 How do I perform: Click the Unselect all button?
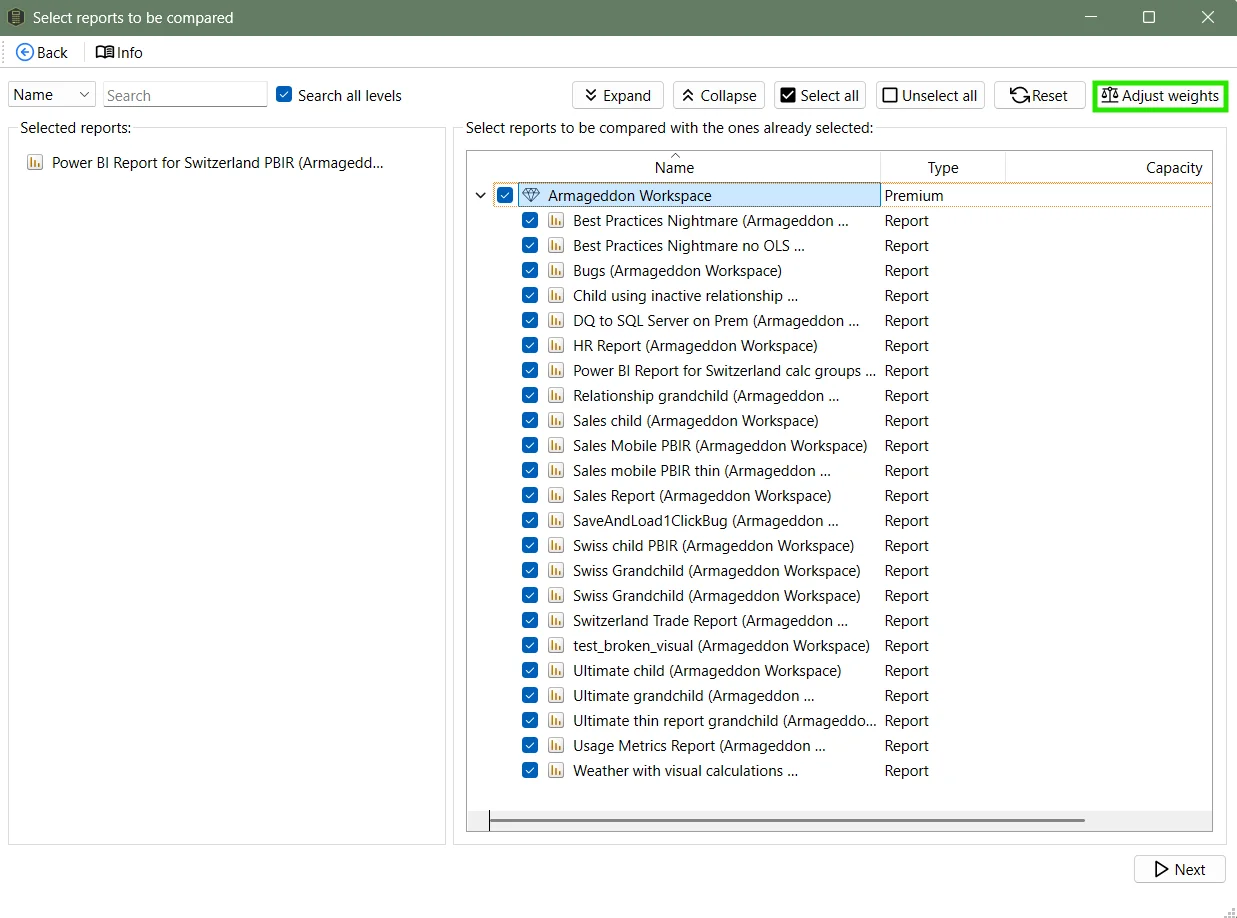click(930, 95)
